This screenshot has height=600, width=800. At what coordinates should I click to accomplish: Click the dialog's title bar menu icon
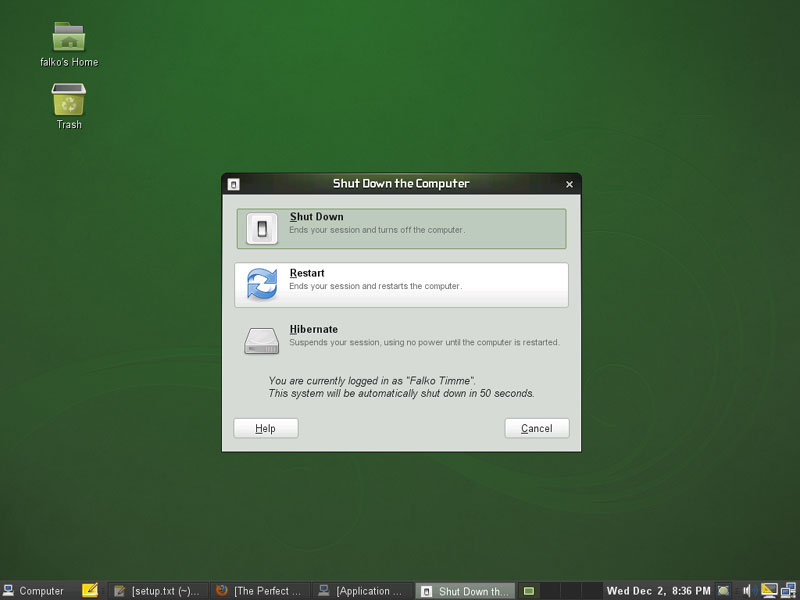pyautogui.click(x=233, y=184)
